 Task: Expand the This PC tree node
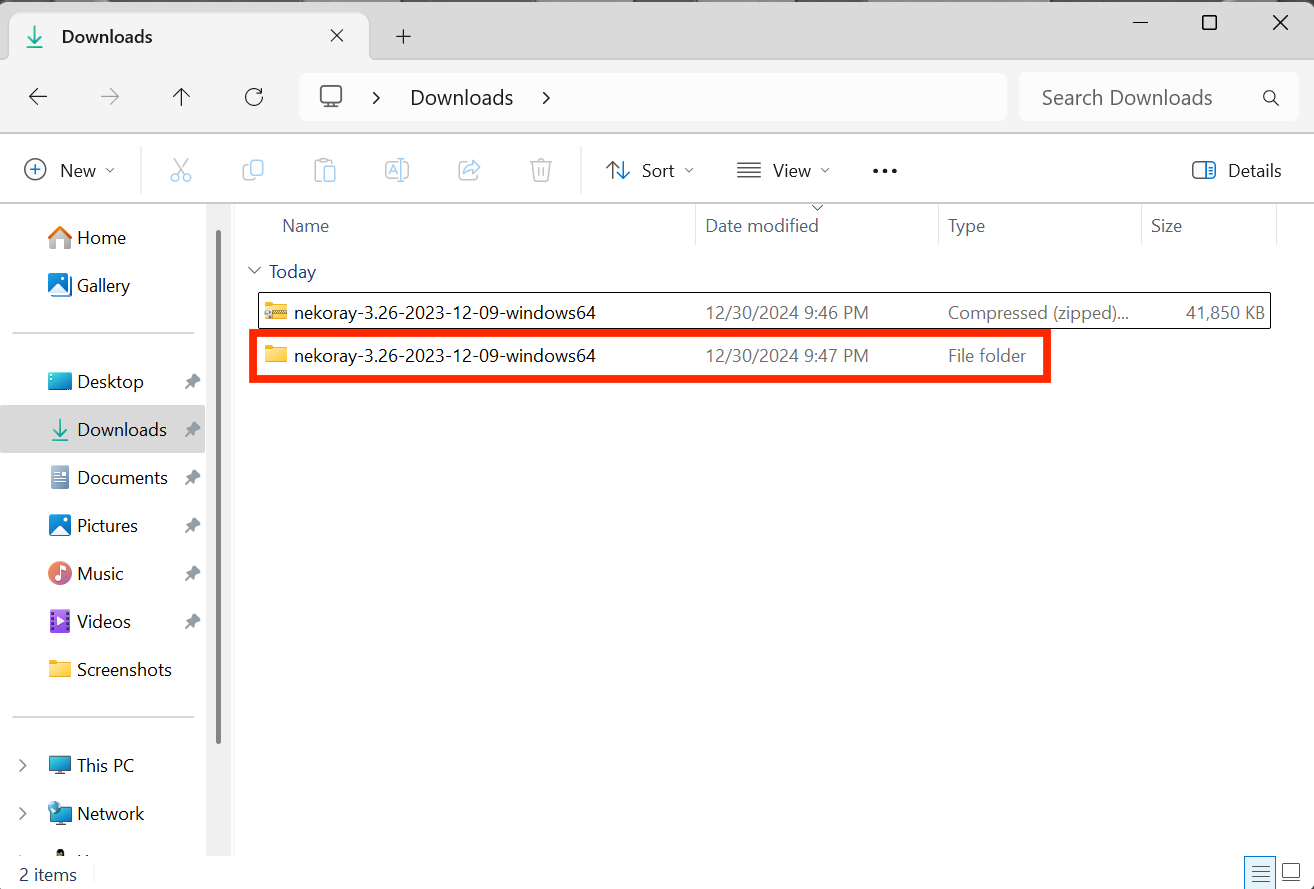pos(23,766)
